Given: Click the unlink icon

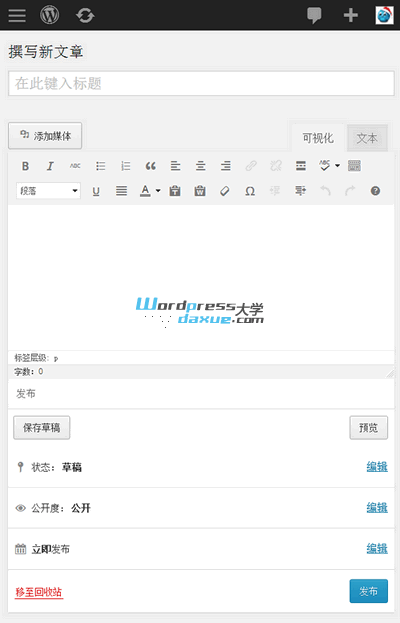Looking at the screenshot, I should [x=276, y=166].
